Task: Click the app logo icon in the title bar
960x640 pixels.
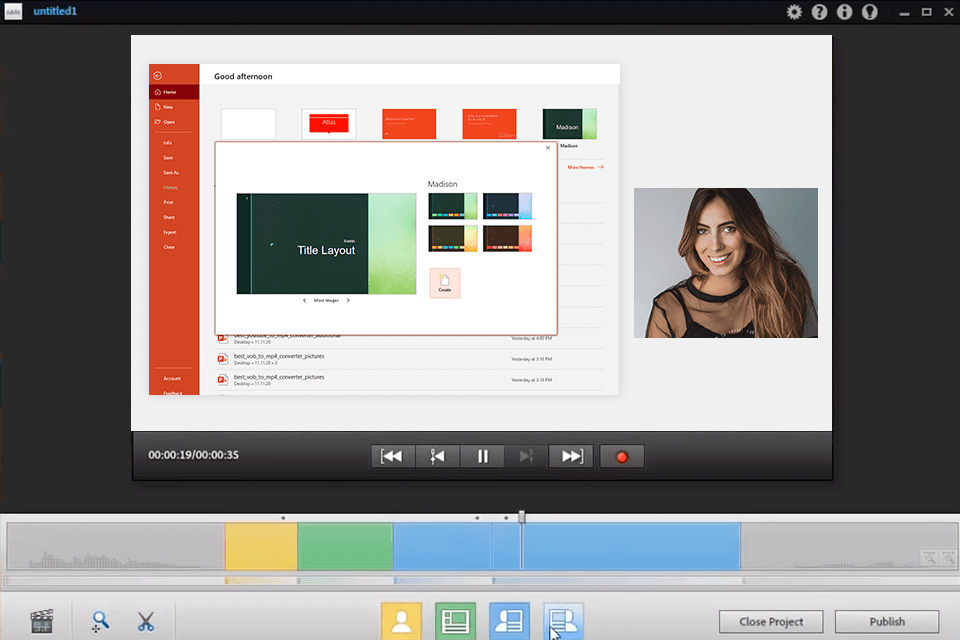Action: [13, 12]
